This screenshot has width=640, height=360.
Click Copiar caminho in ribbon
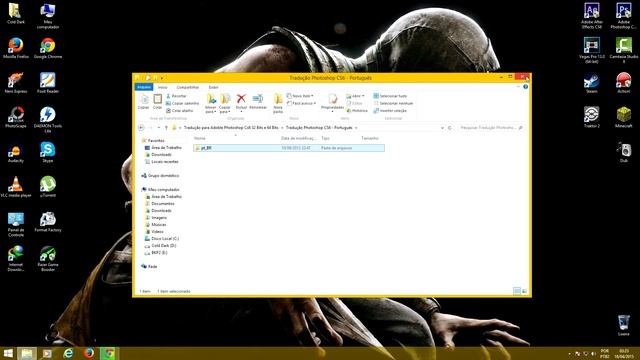tap(182, 103)
